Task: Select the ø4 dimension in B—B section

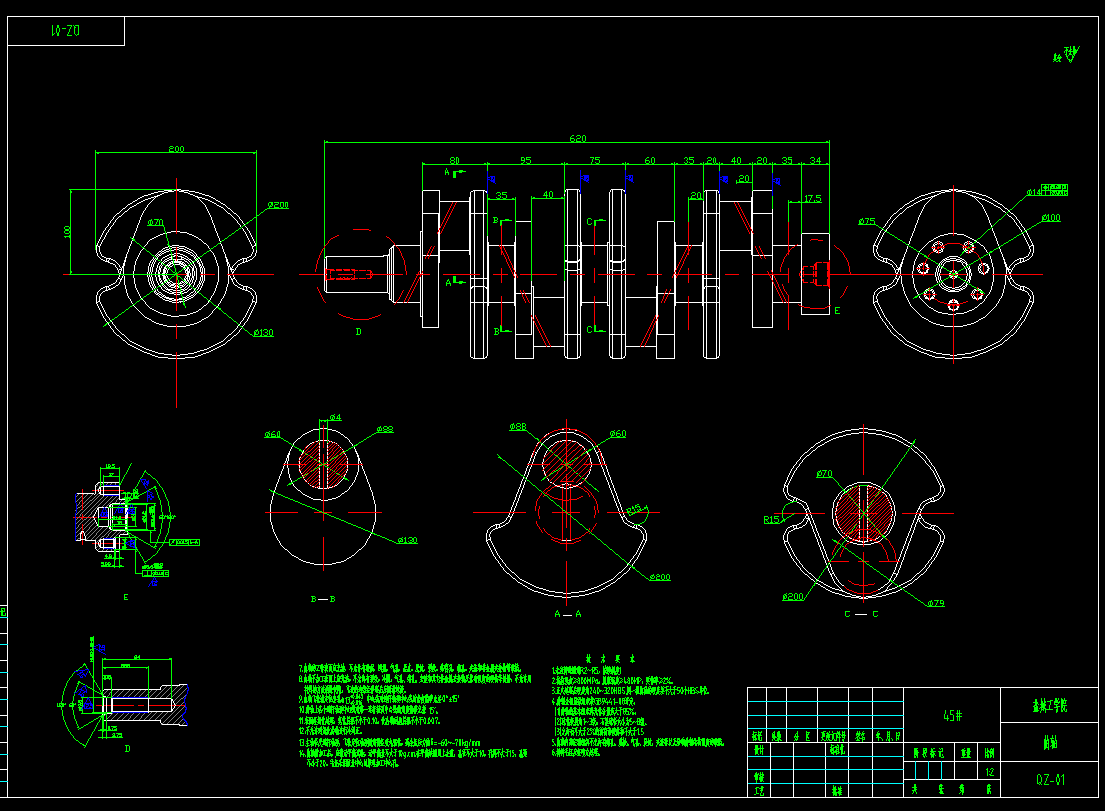Action: coord(335,417)
